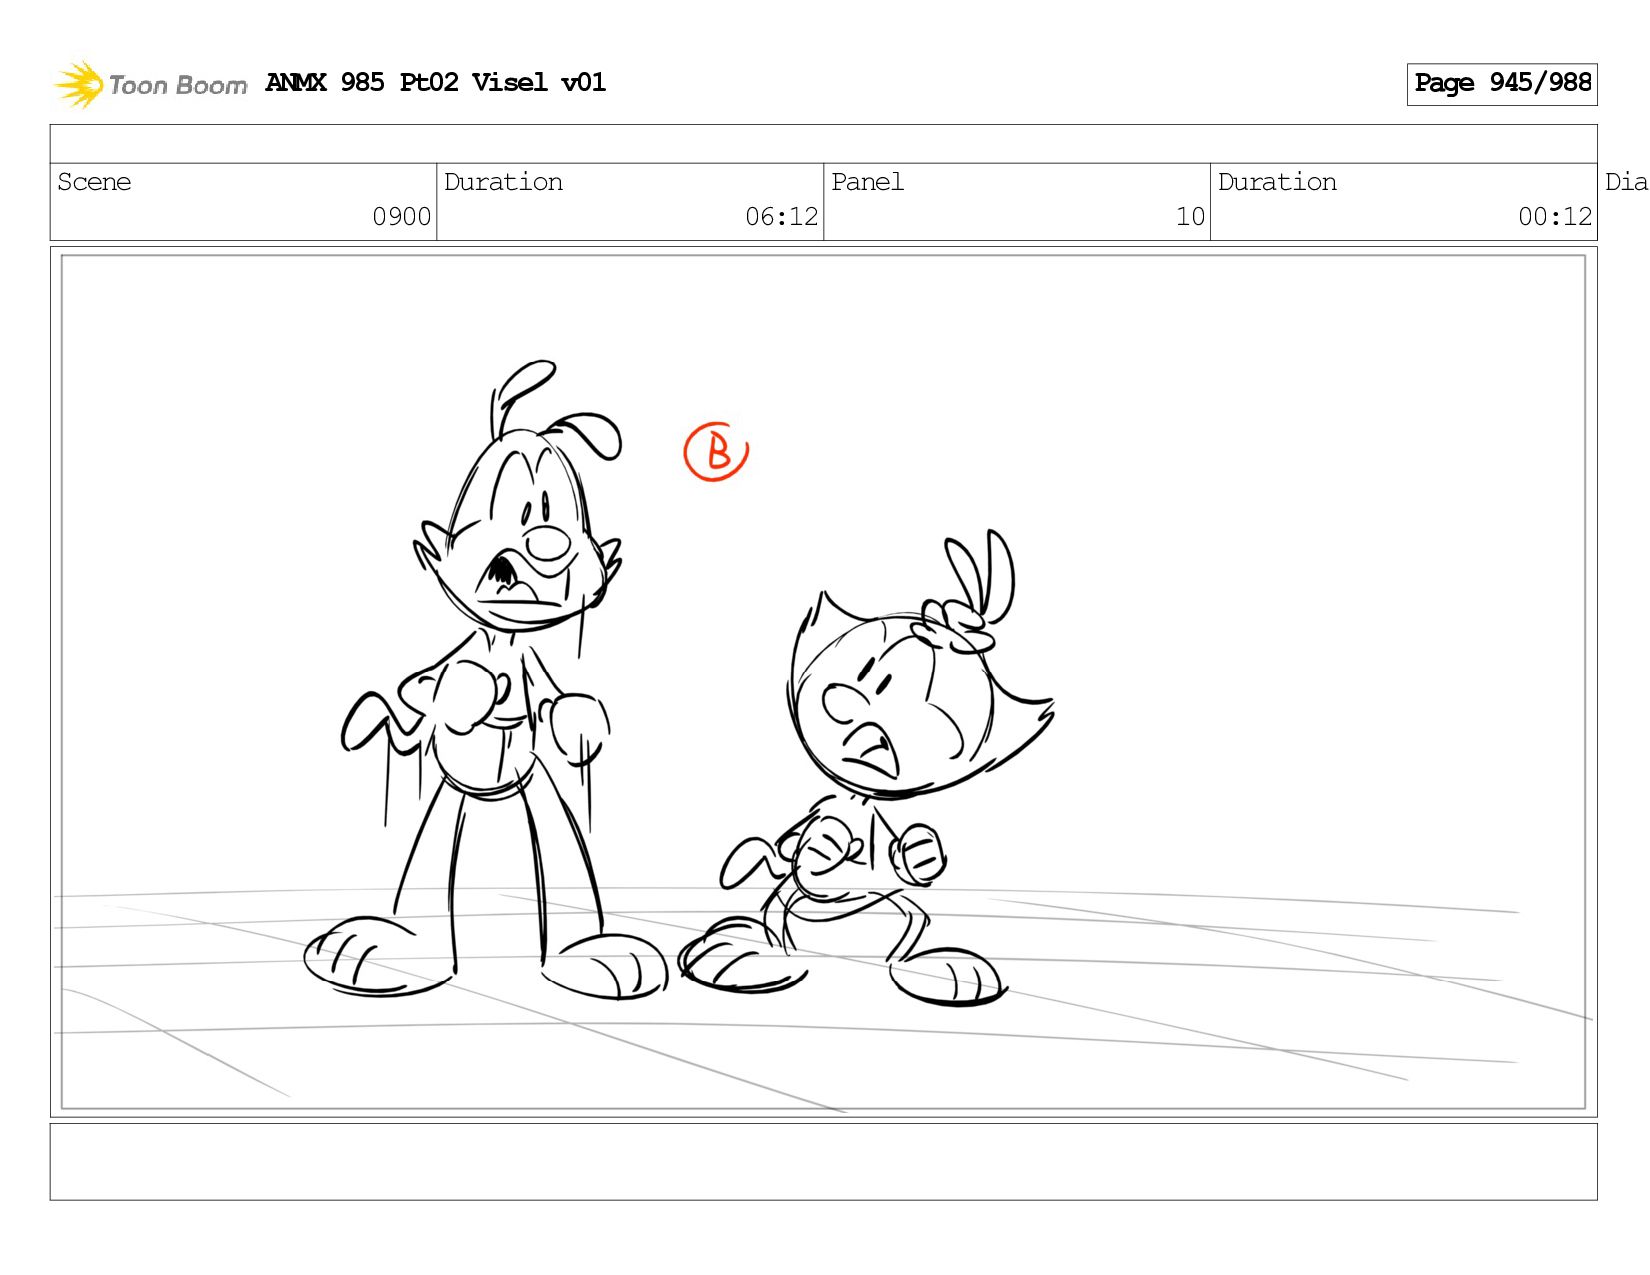Click the panel 'Duration' label beside Panel
The image size is (1650, 1275).
point(1277,182)
